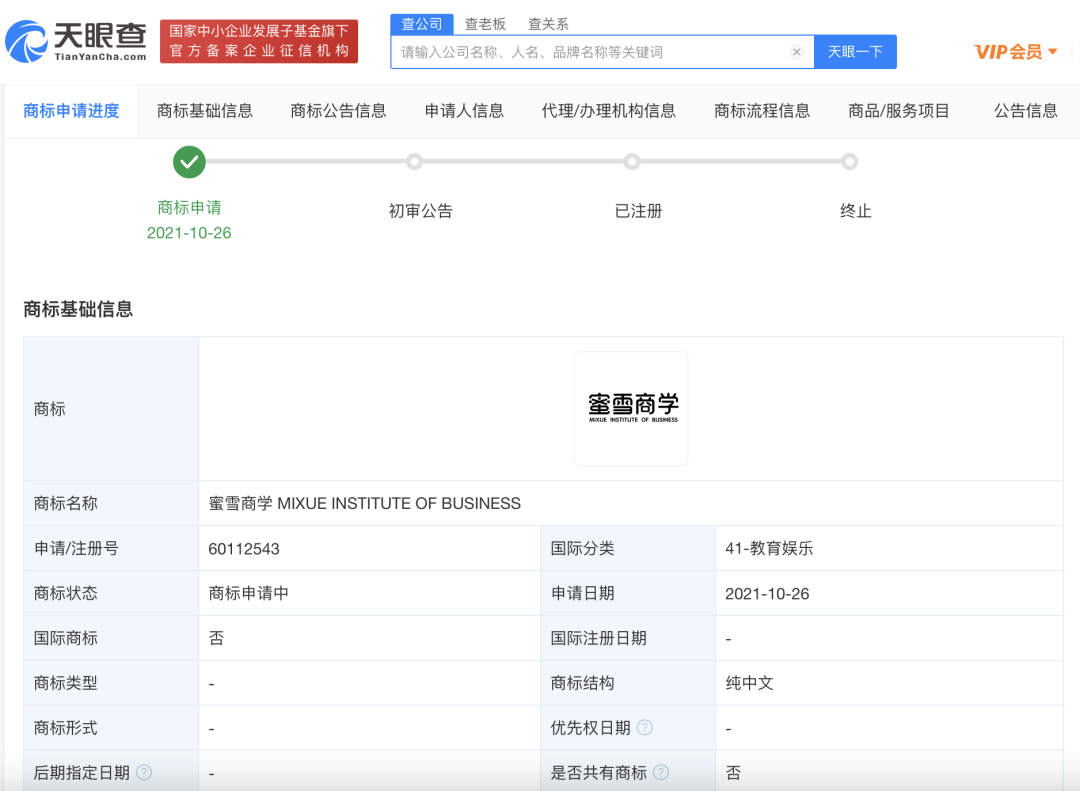Viewport: 1080px width, 791px height.
Task: Click the red 国家中小企业发展子基金 banner
Action: (259, 41)
